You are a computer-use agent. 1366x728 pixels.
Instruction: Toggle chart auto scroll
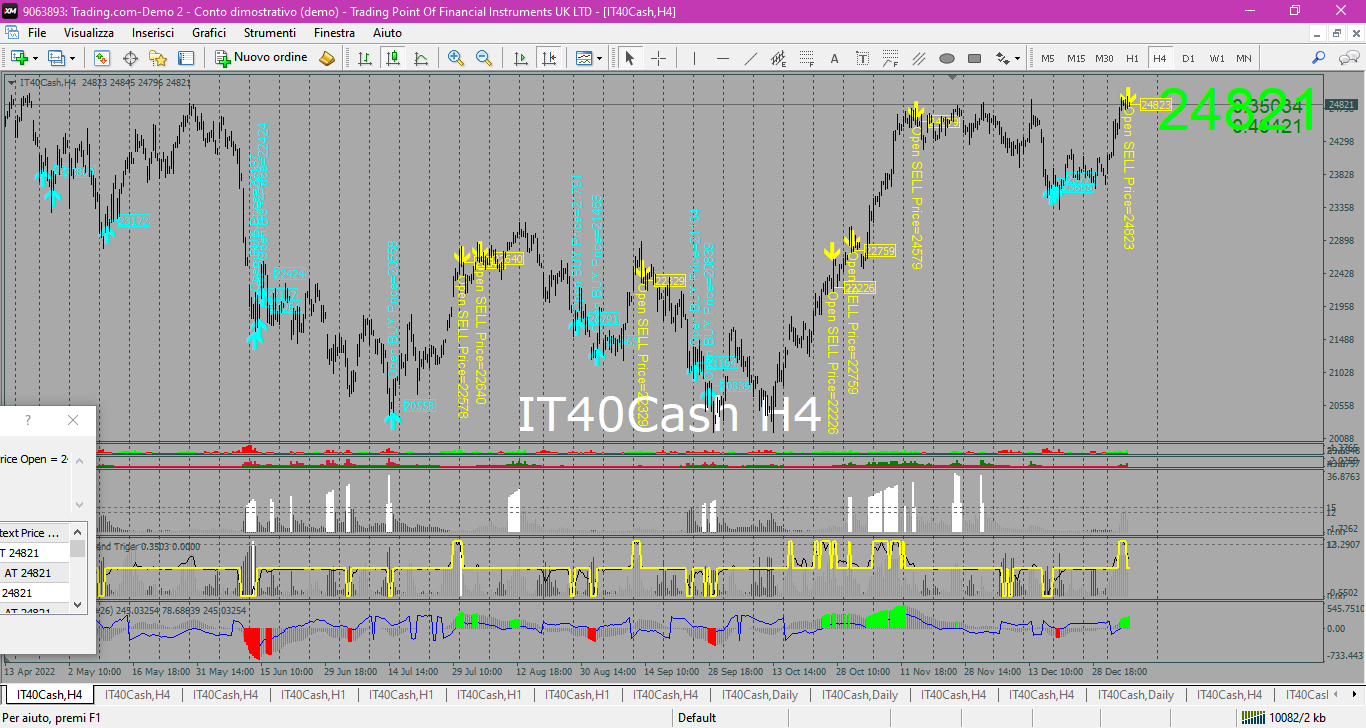coord(520,58)
